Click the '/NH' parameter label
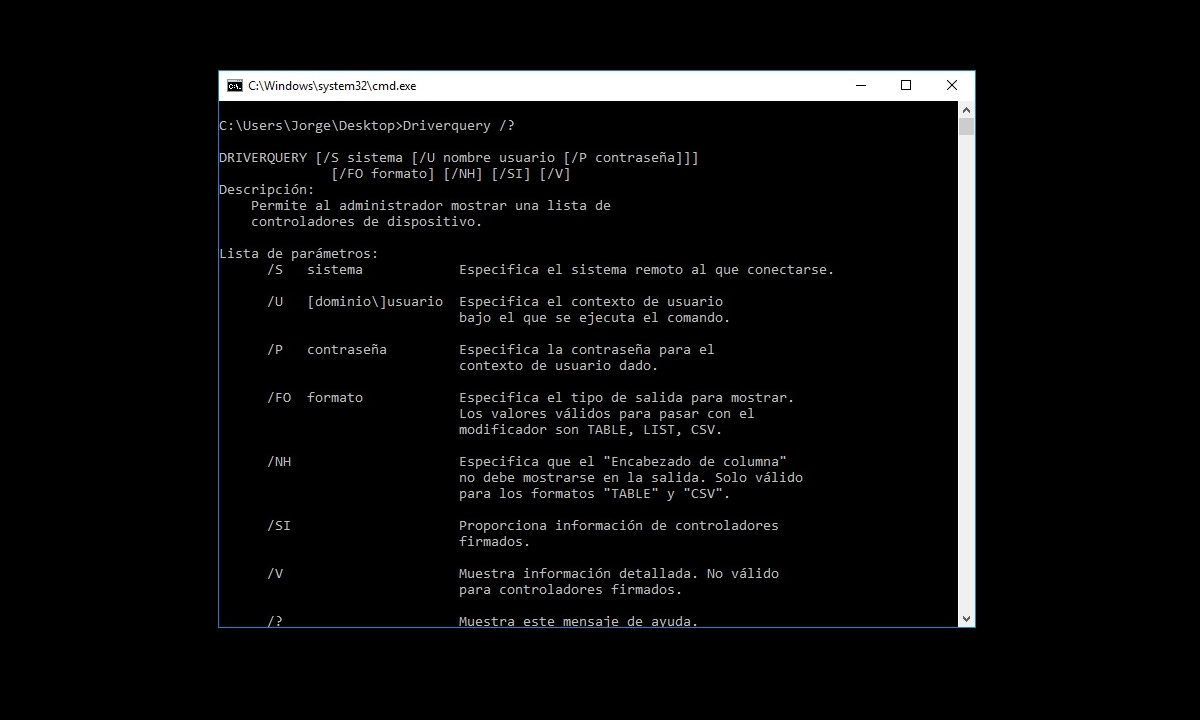The width and height of the screenshot is (1200, 720). [279, 462]
